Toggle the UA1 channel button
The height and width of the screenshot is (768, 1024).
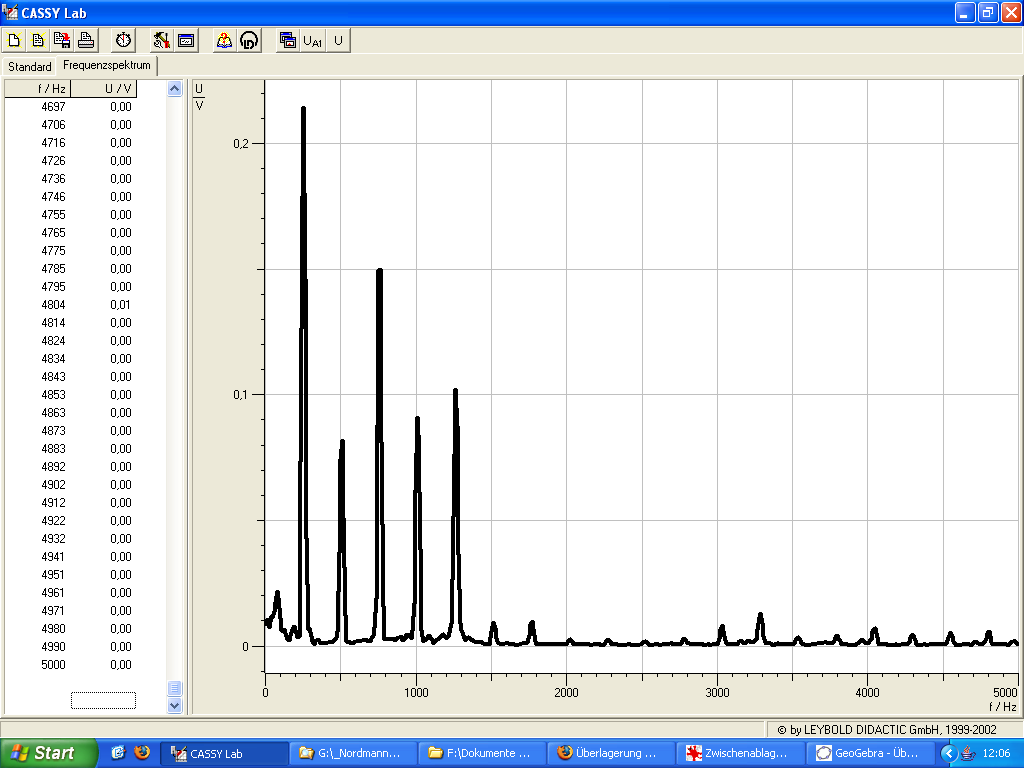(313, 40)
